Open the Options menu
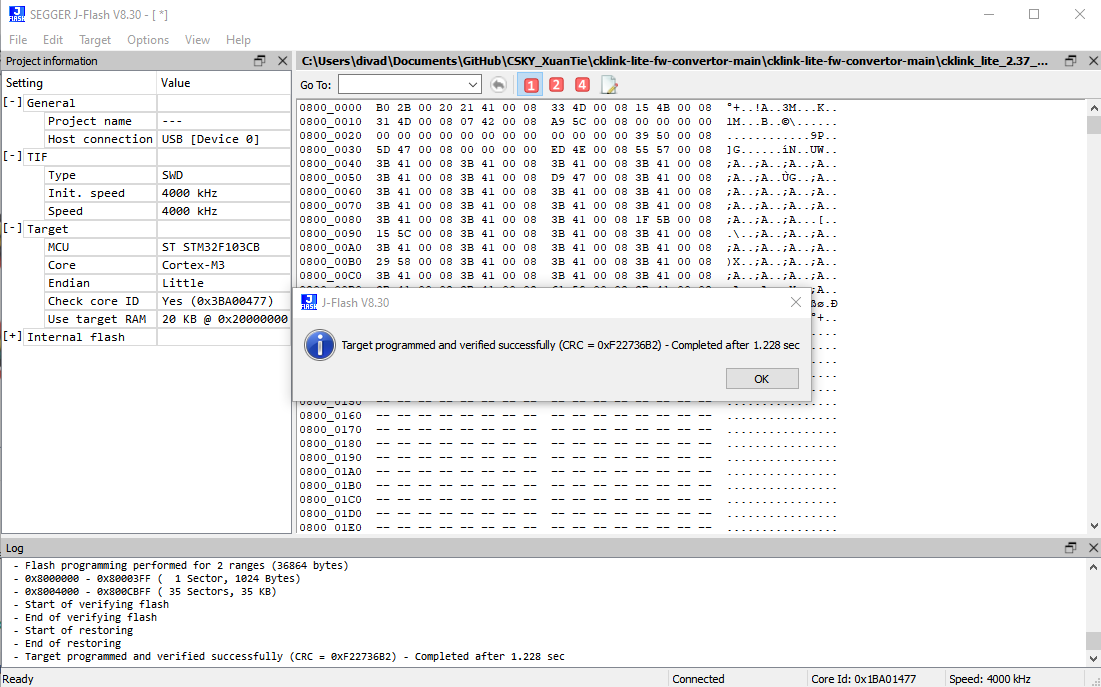The image size is (1101, 687). pyautogui.click(x=148, y=40)
